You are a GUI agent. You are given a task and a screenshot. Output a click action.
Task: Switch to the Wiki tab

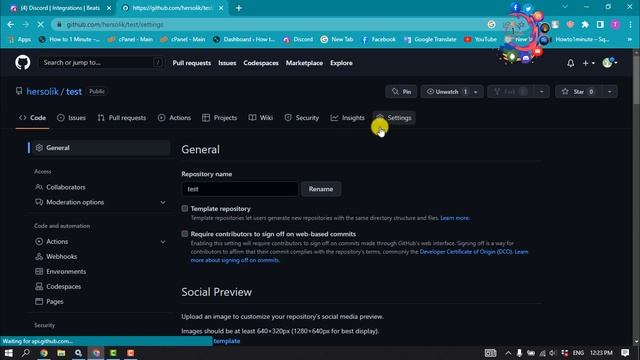coord(261,118)
